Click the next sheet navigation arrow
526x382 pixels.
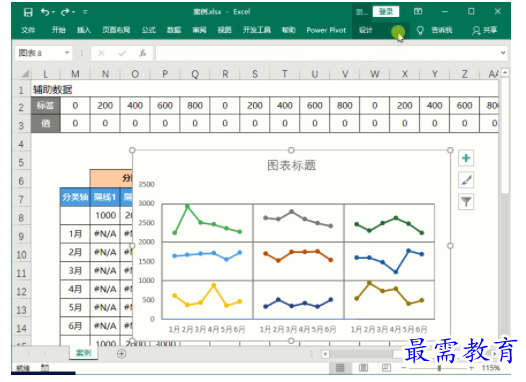(44, 353)
